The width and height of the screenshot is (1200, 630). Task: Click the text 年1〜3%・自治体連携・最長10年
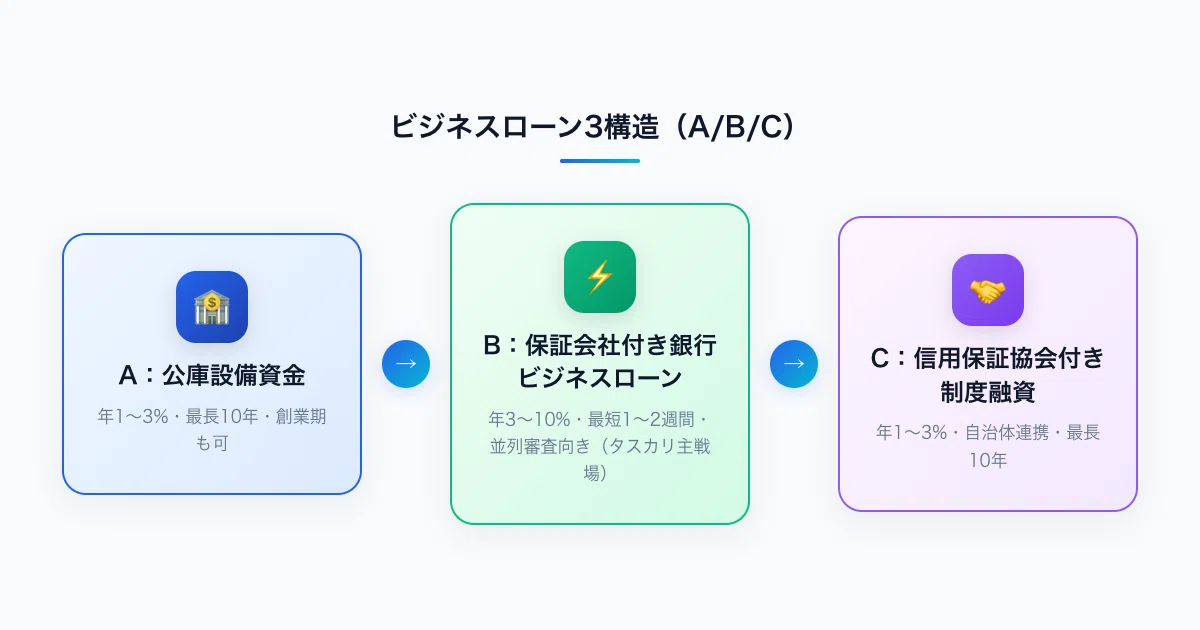(x=988, y=447)
